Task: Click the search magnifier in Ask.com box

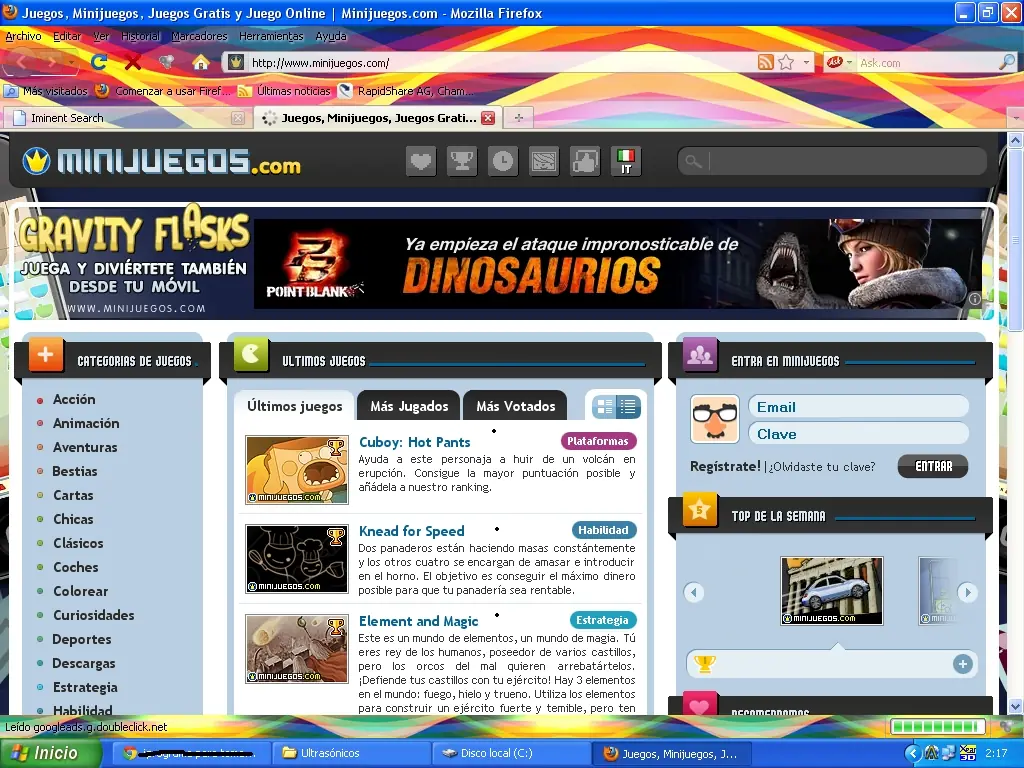Action: pyautogui.click(x=1006, y=62)
